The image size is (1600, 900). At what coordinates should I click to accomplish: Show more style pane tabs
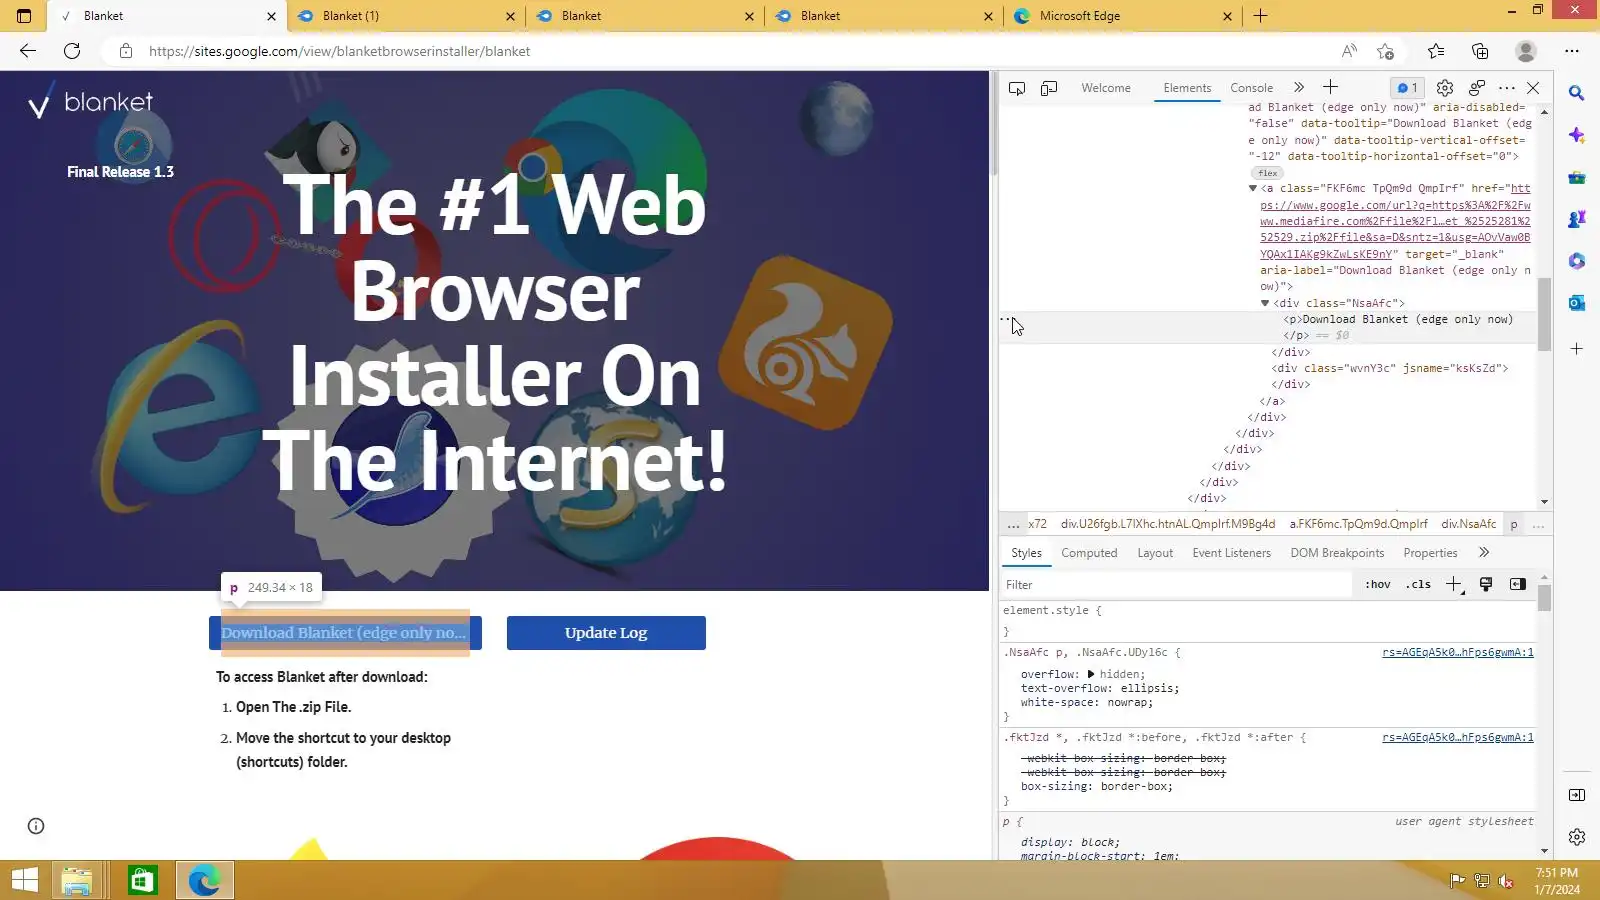(1484, 553)
